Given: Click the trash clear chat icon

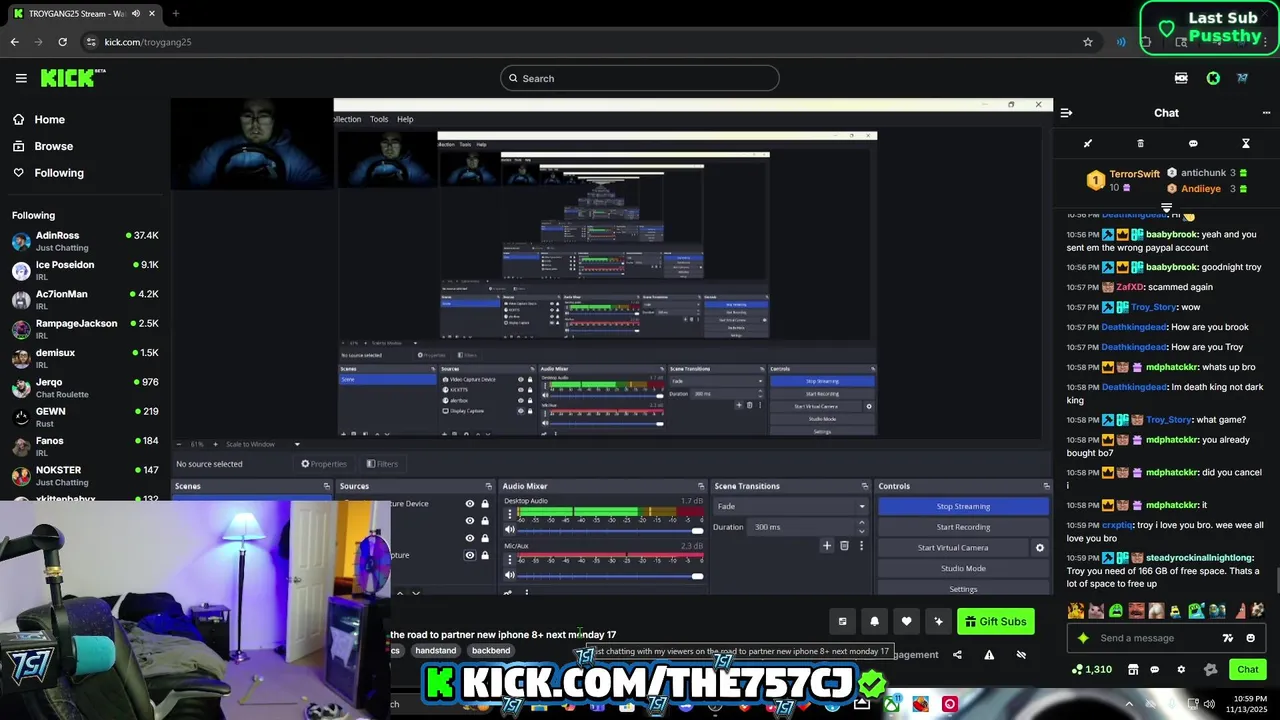Looking at the screenshot, I should click(1140, 143).
